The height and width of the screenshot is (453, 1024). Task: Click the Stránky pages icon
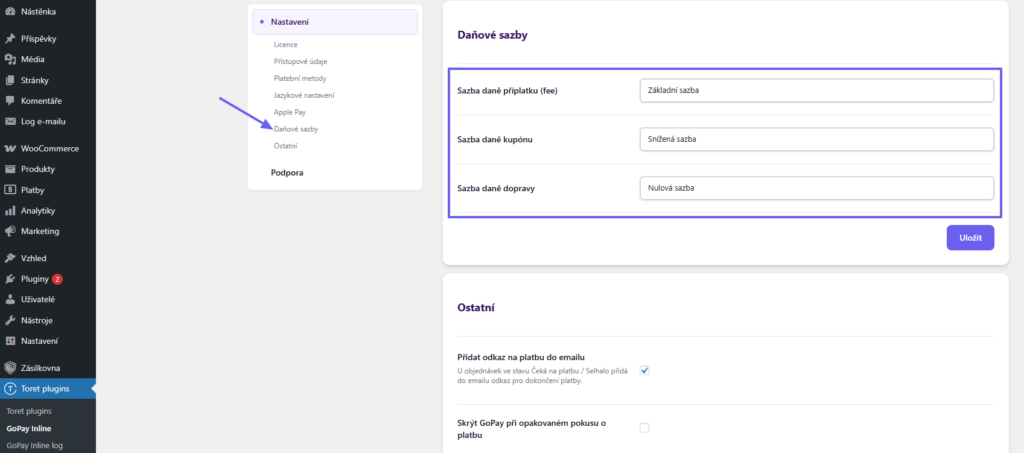coord(10,80)
